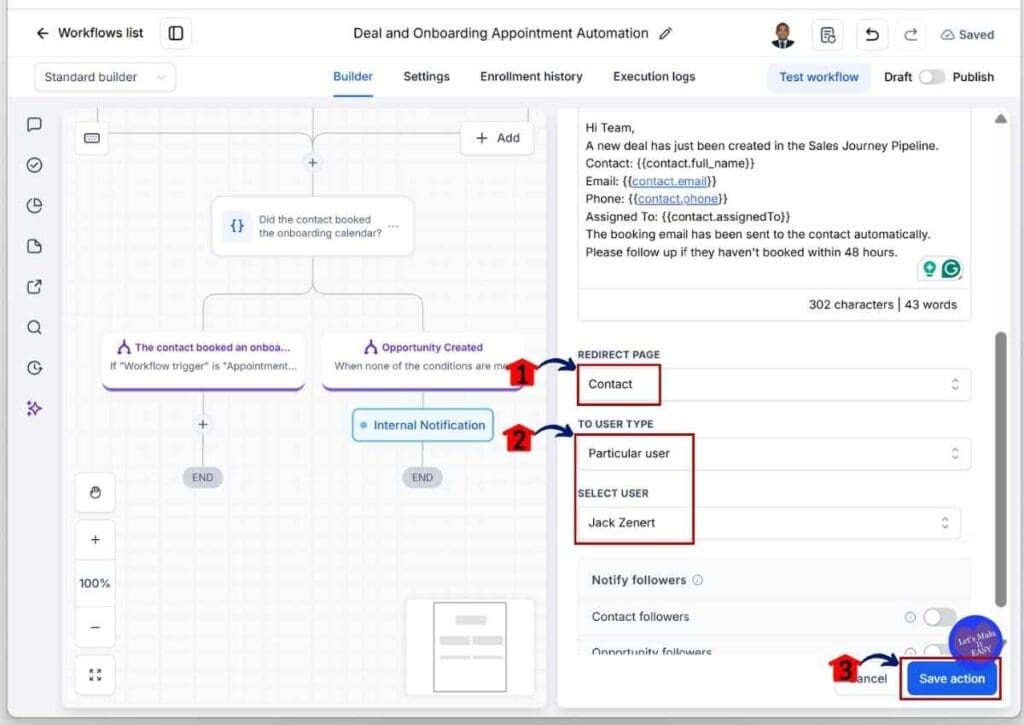Open the To User Type dropdown
Viewport: 1024px width, 725px height.
774,453
